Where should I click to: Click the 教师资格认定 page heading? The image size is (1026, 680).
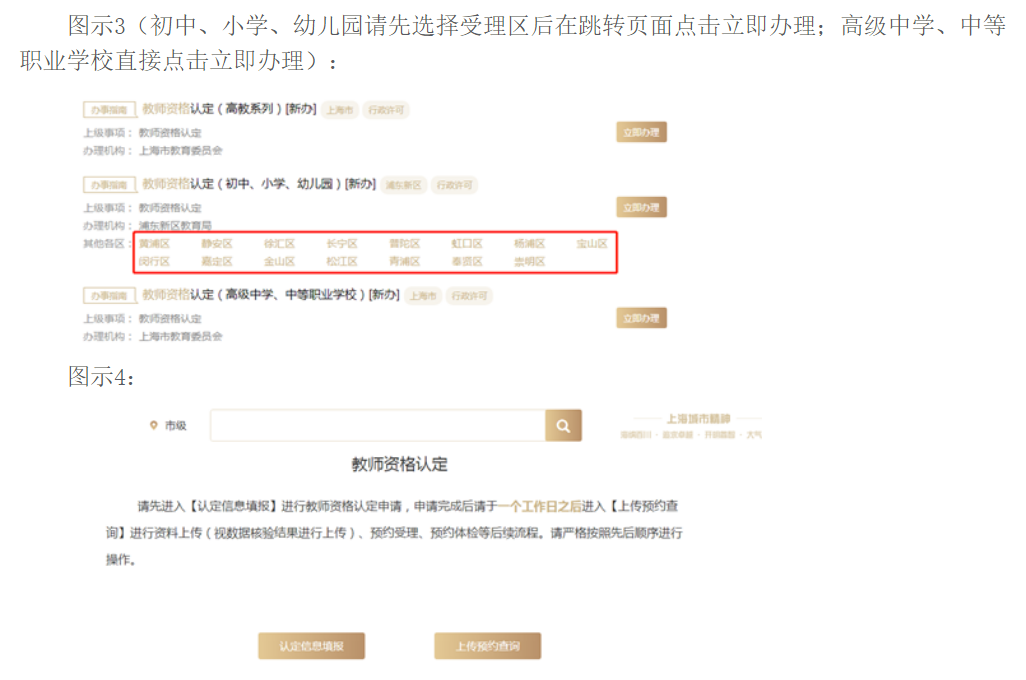[x=400, y=464]
